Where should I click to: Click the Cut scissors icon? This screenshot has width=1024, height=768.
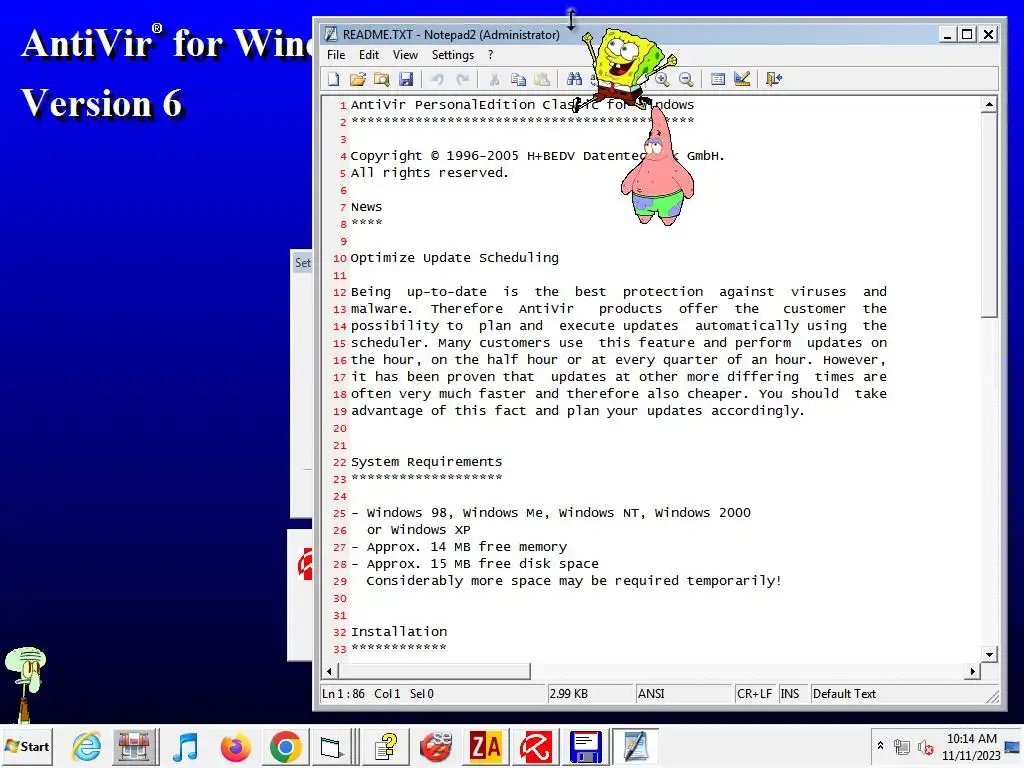point(494,79)
